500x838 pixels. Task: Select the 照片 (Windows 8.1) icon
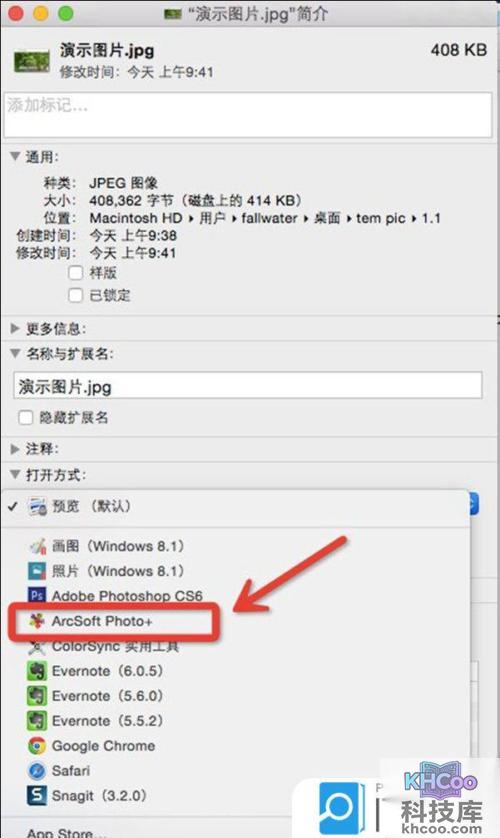[x=37, y=571]
